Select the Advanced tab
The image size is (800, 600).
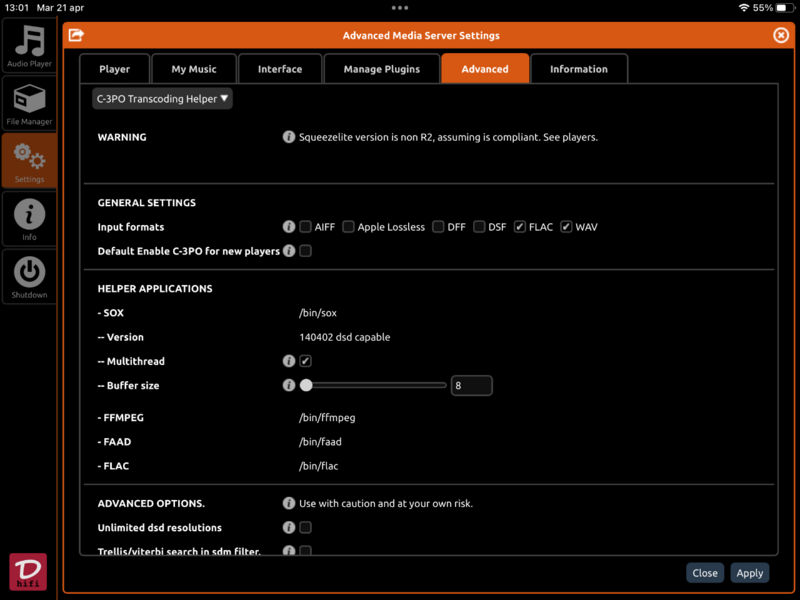pos(485,68)
